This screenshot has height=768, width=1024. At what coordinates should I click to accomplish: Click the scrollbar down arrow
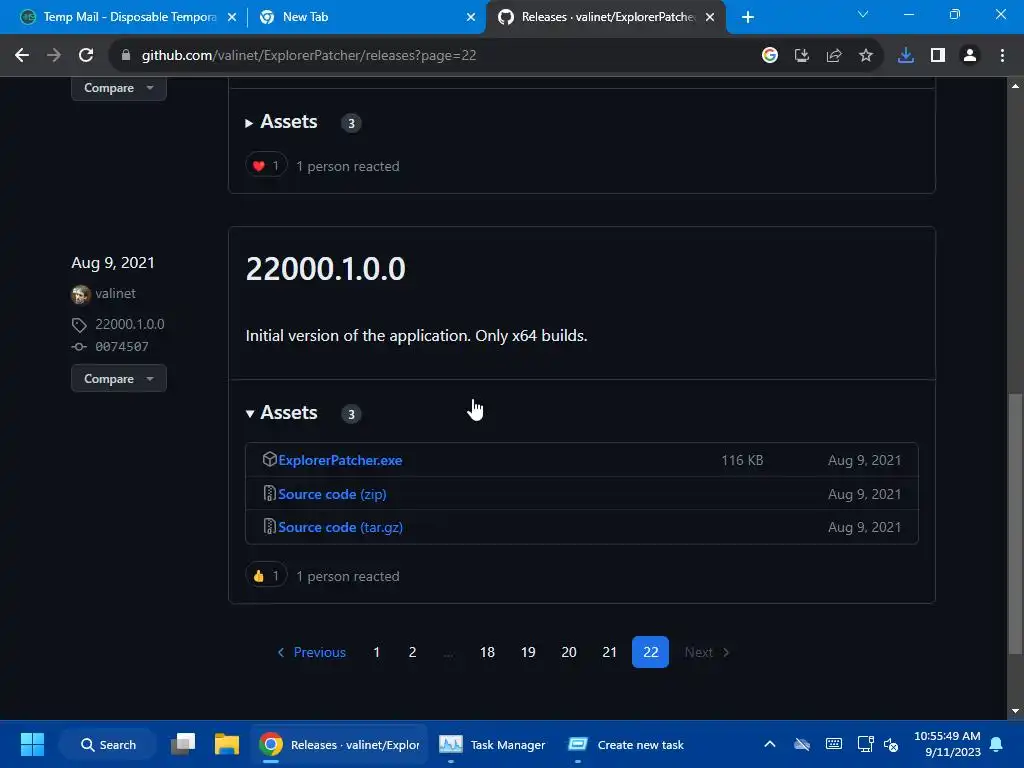click(x=1015, y=711)
